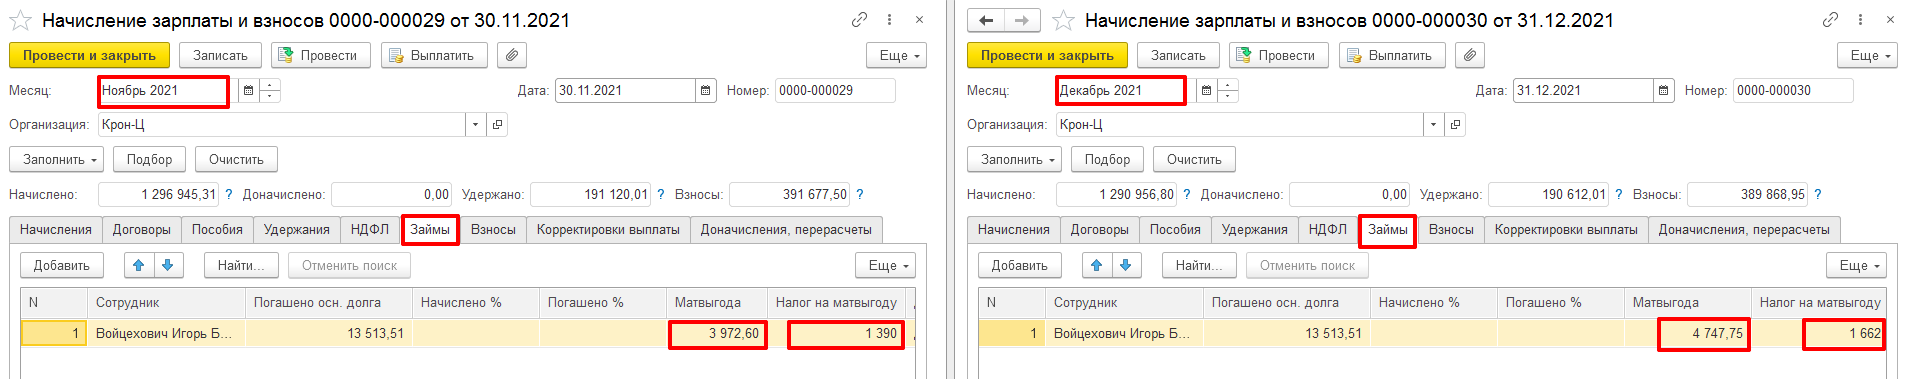Image resolution: width=1908 pixels, height=379 pixels.
Task: Move row up arrow in left table
Action: coord(138,265)
